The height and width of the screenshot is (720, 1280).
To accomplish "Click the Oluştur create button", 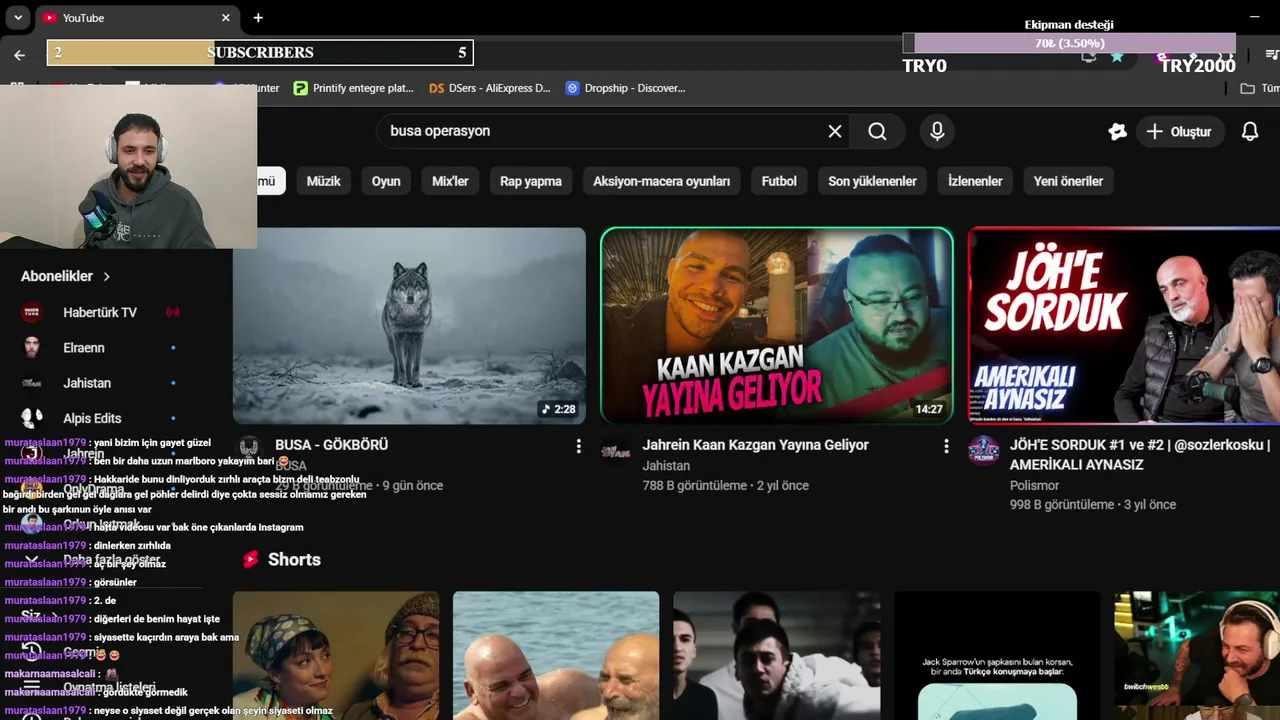I will (x=1179, y=131).
